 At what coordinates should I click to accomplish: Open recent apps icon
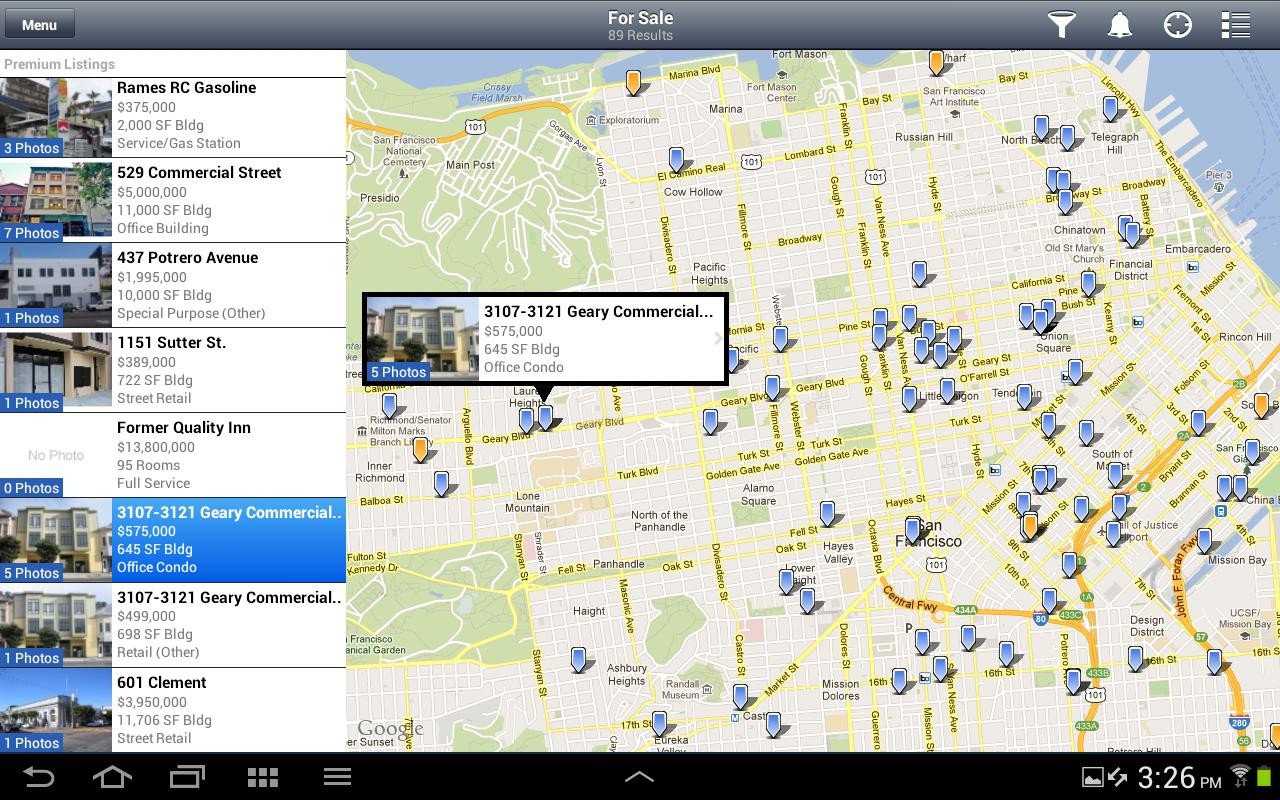(187, 777)
